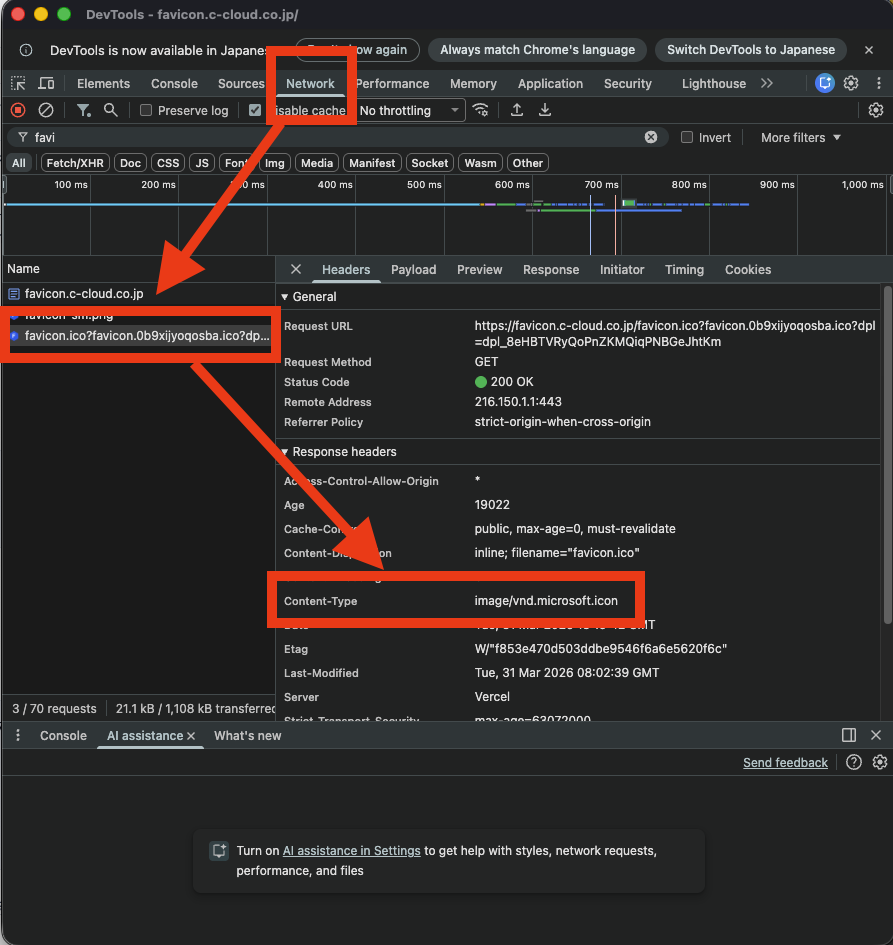This screenshot has height=945, width=893.
Task: Expand the More filters dropdown
Action: coord(800,138)
